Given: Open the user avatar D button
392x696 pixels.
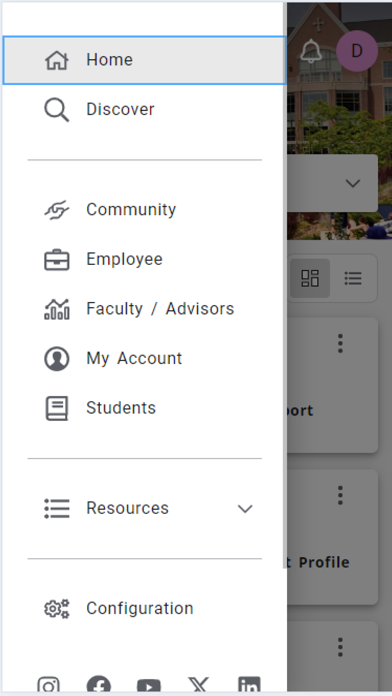Looking at the screenshot, I should [357, 51].
